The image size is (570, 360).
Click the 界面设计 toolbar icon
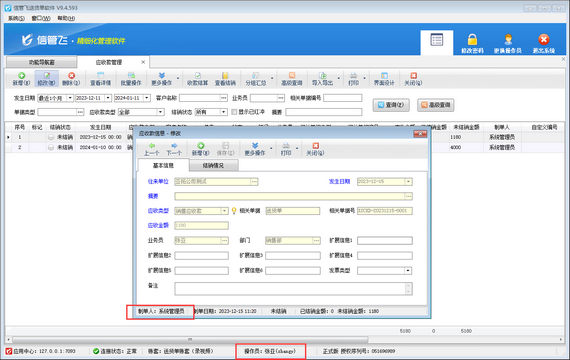tap(384, 76)
